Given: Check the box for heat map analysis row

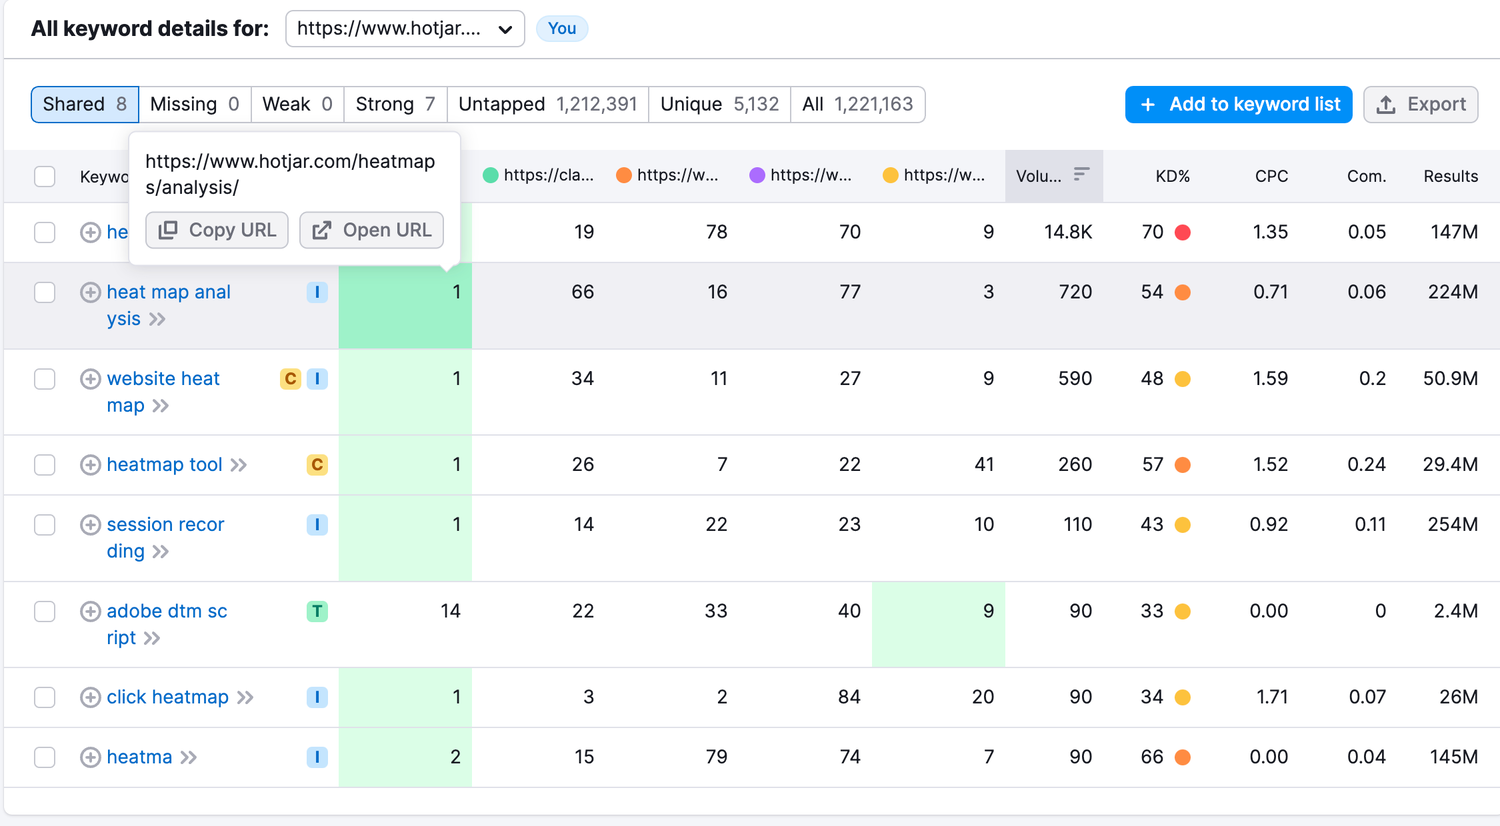Looking at the screenshot, I should coord(45,292).
